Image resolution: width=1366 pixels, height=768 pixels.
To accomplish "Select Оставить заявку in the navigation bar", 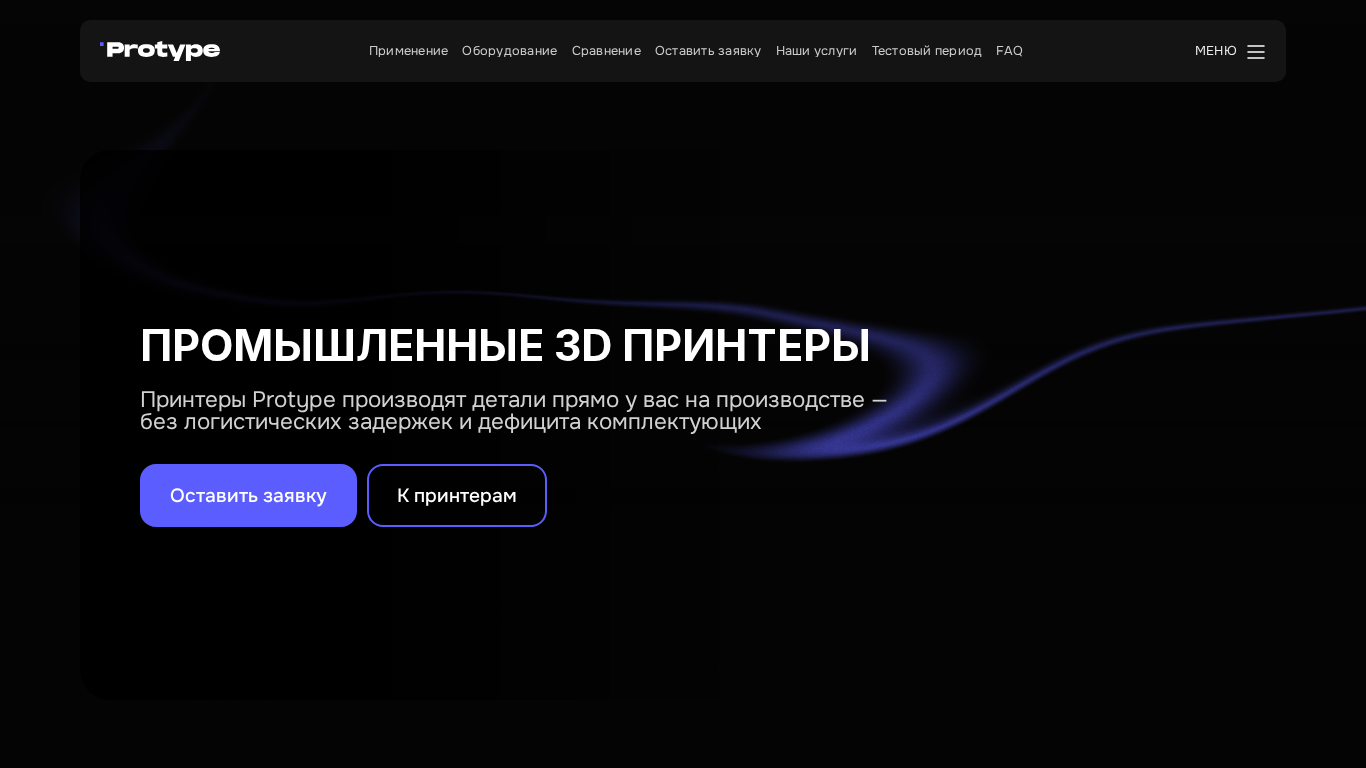I will [x=708, y=50].
